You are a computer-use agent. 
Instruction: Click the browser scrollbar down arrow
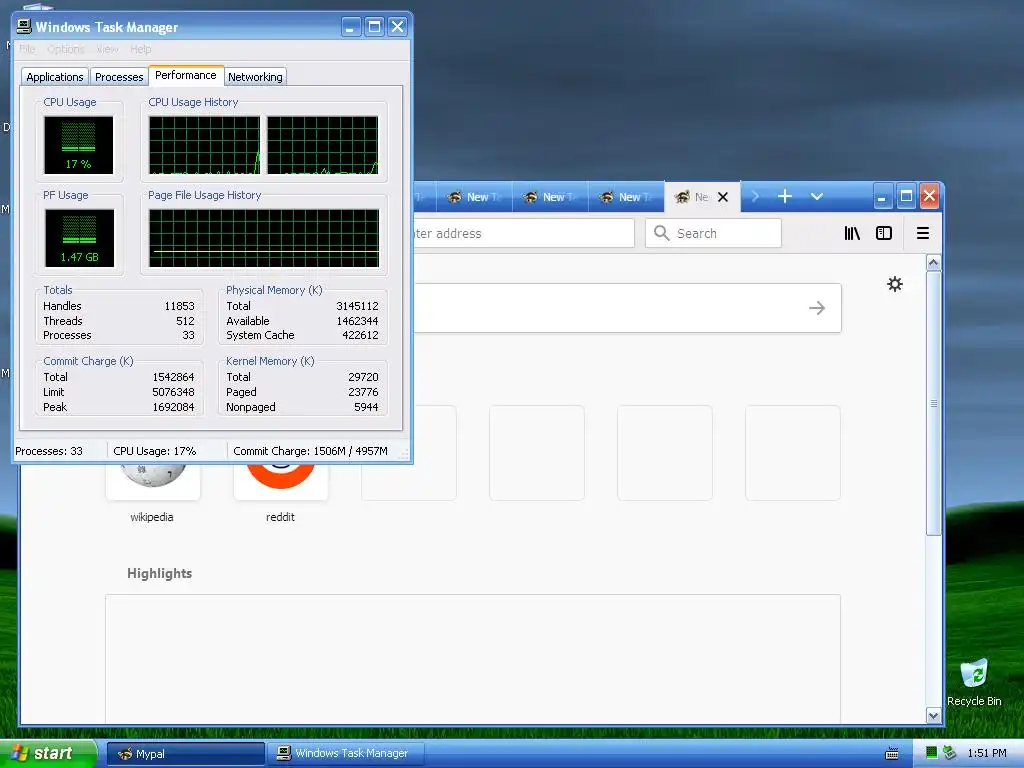934,716
